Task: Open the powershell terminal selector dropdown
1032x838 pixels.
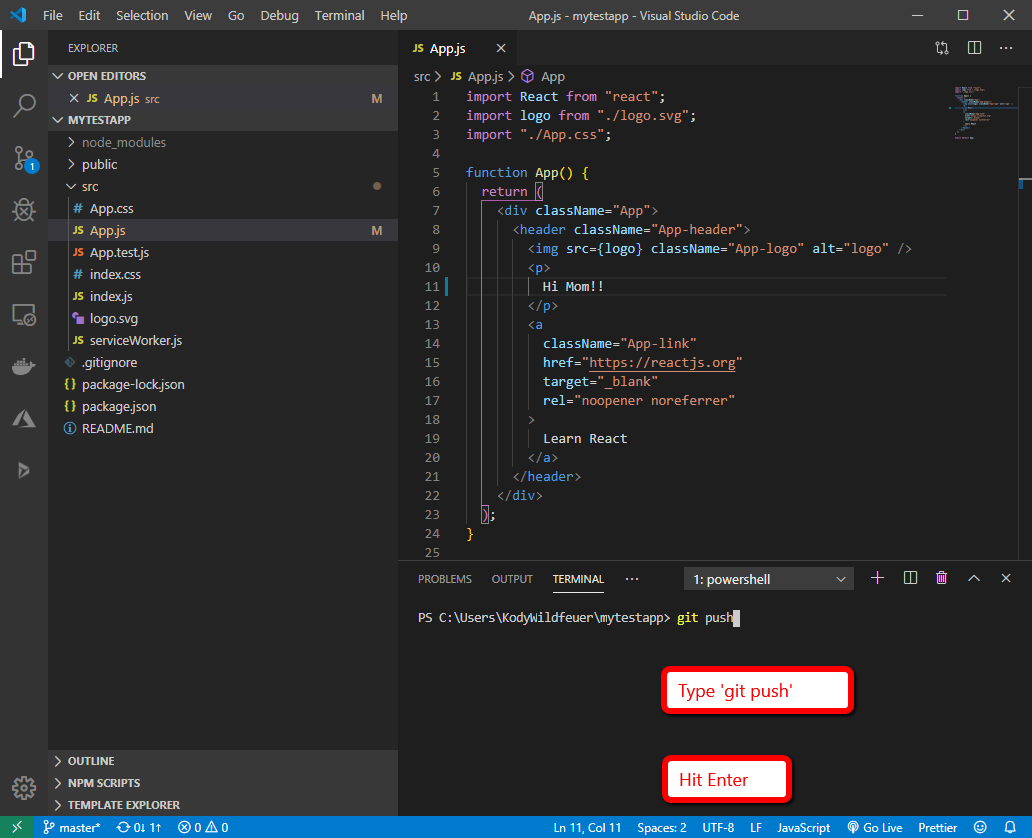Action: coord(768,579)
